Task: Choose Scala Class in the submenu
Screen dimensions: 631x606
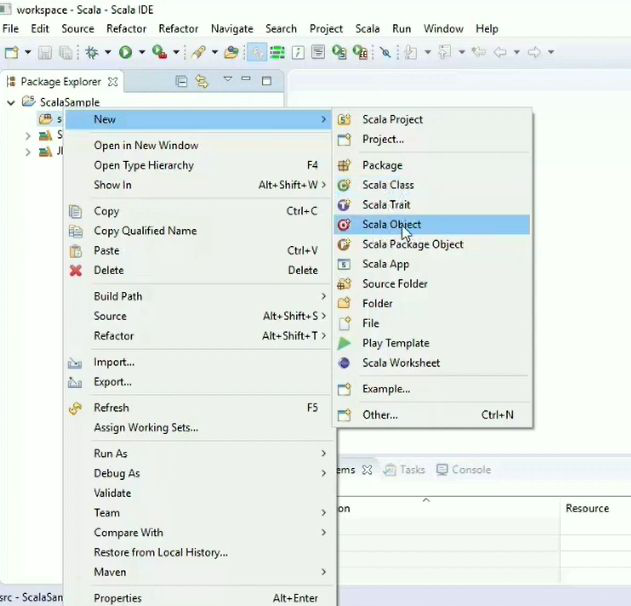Action: click(x=432, y=185)
